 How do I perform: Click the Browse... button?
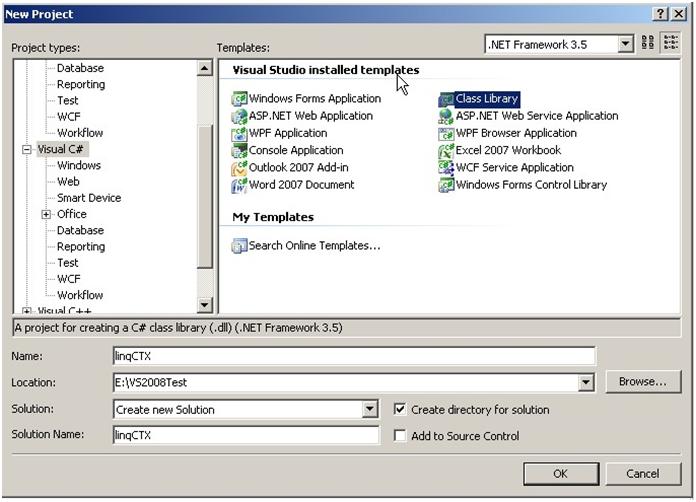643,382
